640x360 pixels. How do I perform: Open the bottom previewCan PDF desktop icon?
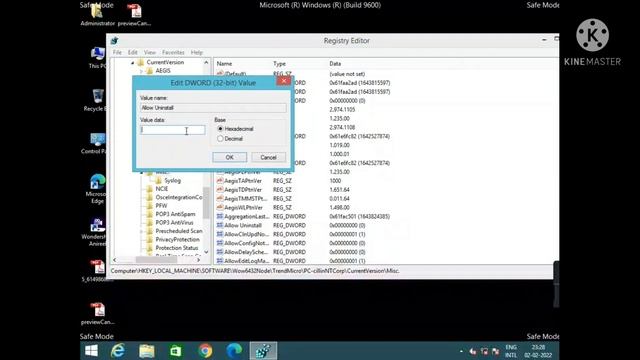[x=98, y=309]
